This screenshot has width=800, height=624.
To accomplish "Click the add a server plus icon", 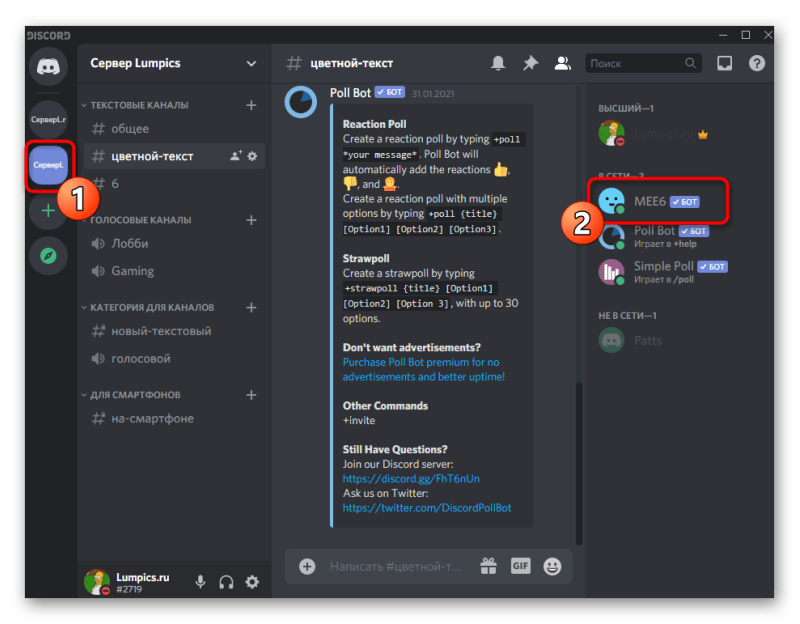I will (x=48, y=210).
